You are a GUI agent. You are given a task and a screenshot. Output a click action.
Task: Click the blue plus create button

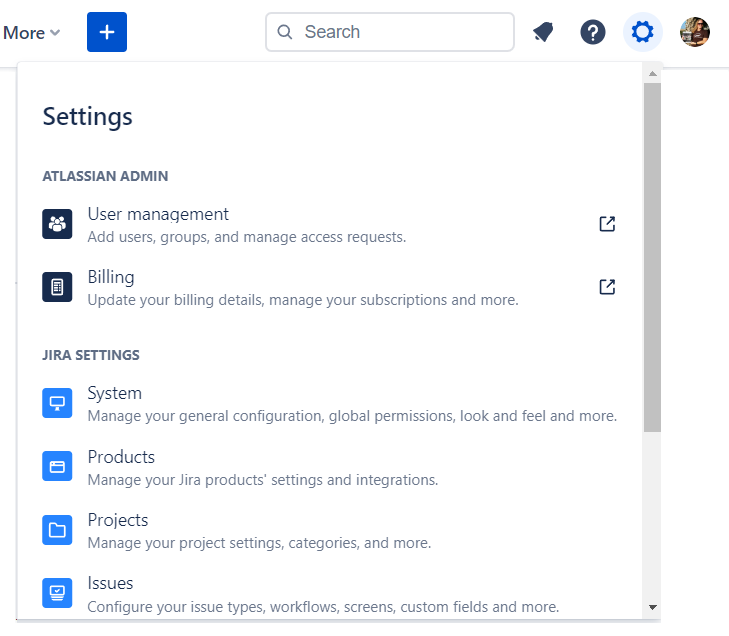coord(107,32)
